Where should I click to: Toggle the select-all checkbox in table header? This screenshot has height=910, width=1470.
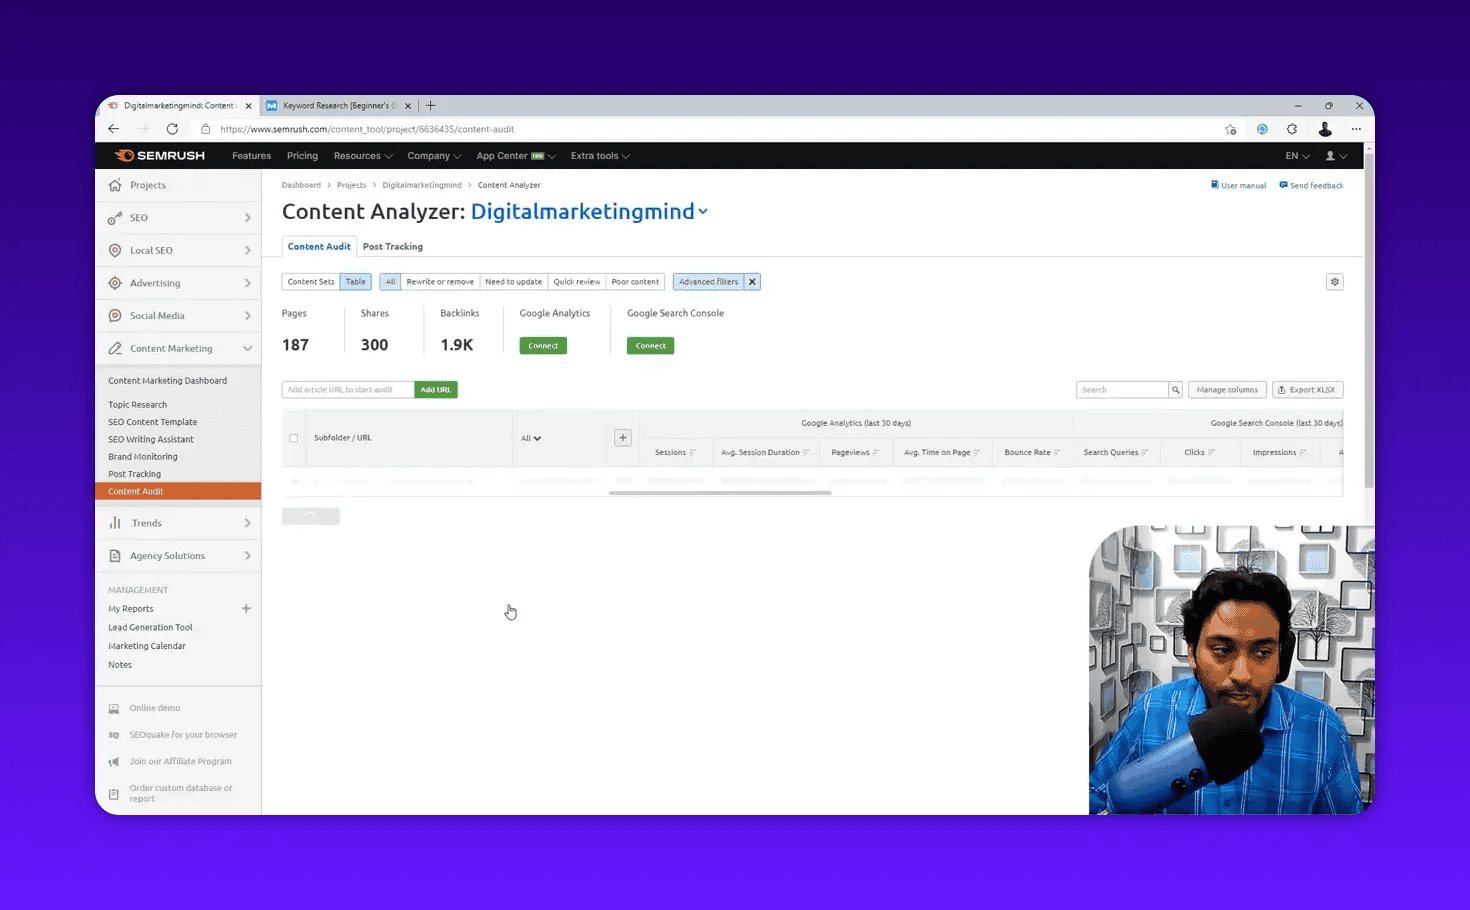[x=294, y=438]
